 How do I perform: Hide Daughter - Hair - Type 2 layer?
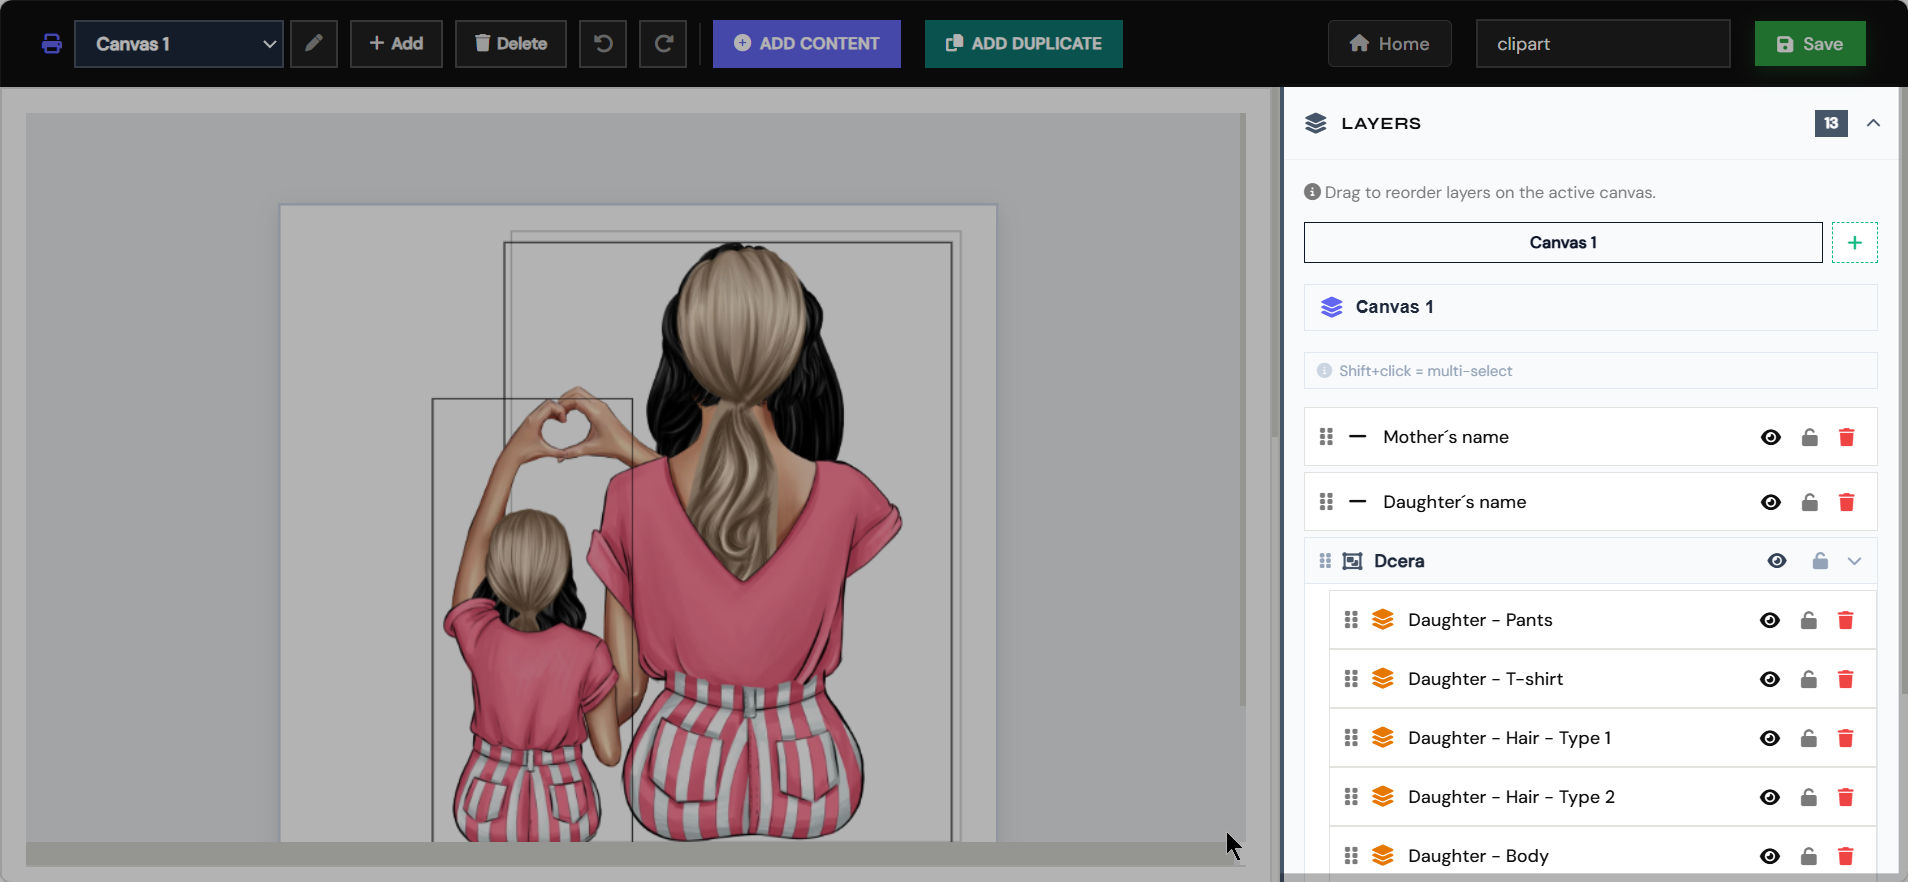coord(1770,797)
